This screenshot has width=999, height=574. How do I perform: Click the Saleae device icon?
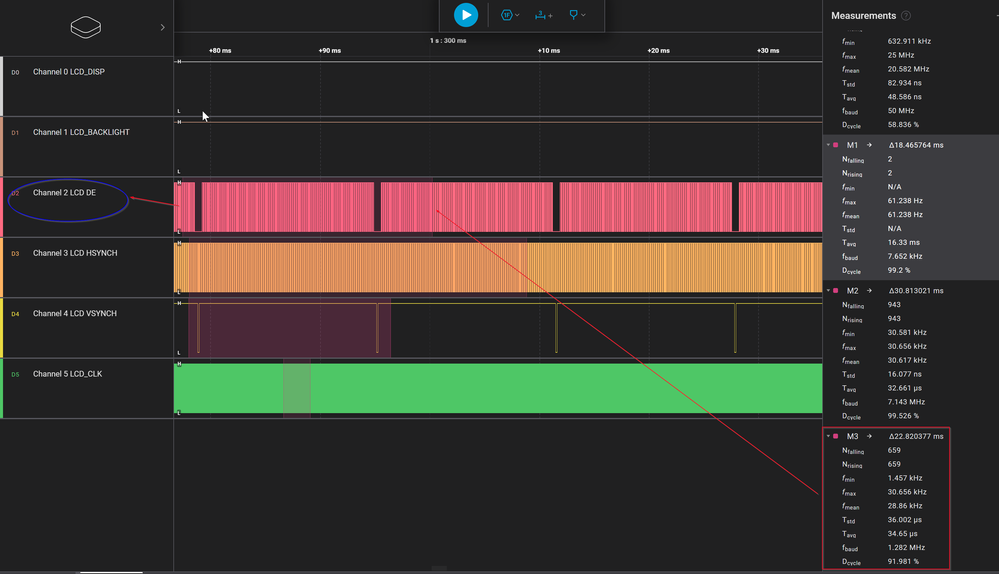tap(86, 27)
